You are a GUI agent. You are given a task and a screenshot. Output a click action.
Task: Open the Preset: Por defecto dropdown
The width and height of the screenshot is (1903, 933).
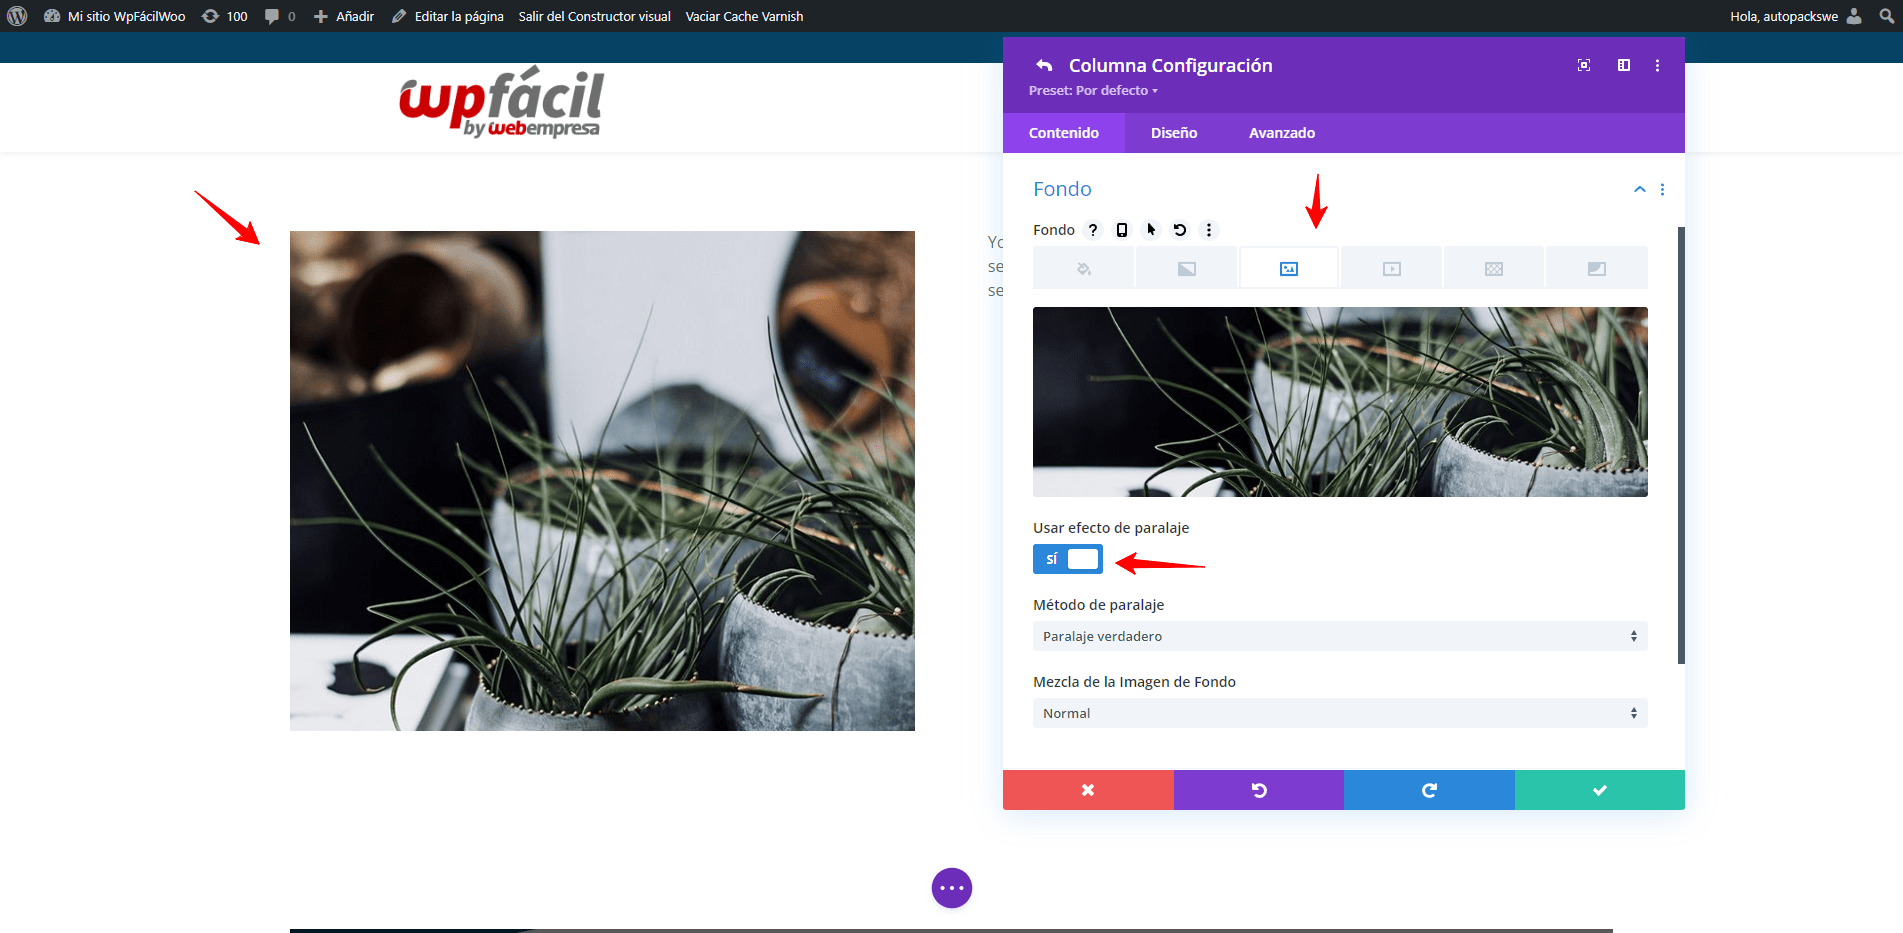point(1093,90)
